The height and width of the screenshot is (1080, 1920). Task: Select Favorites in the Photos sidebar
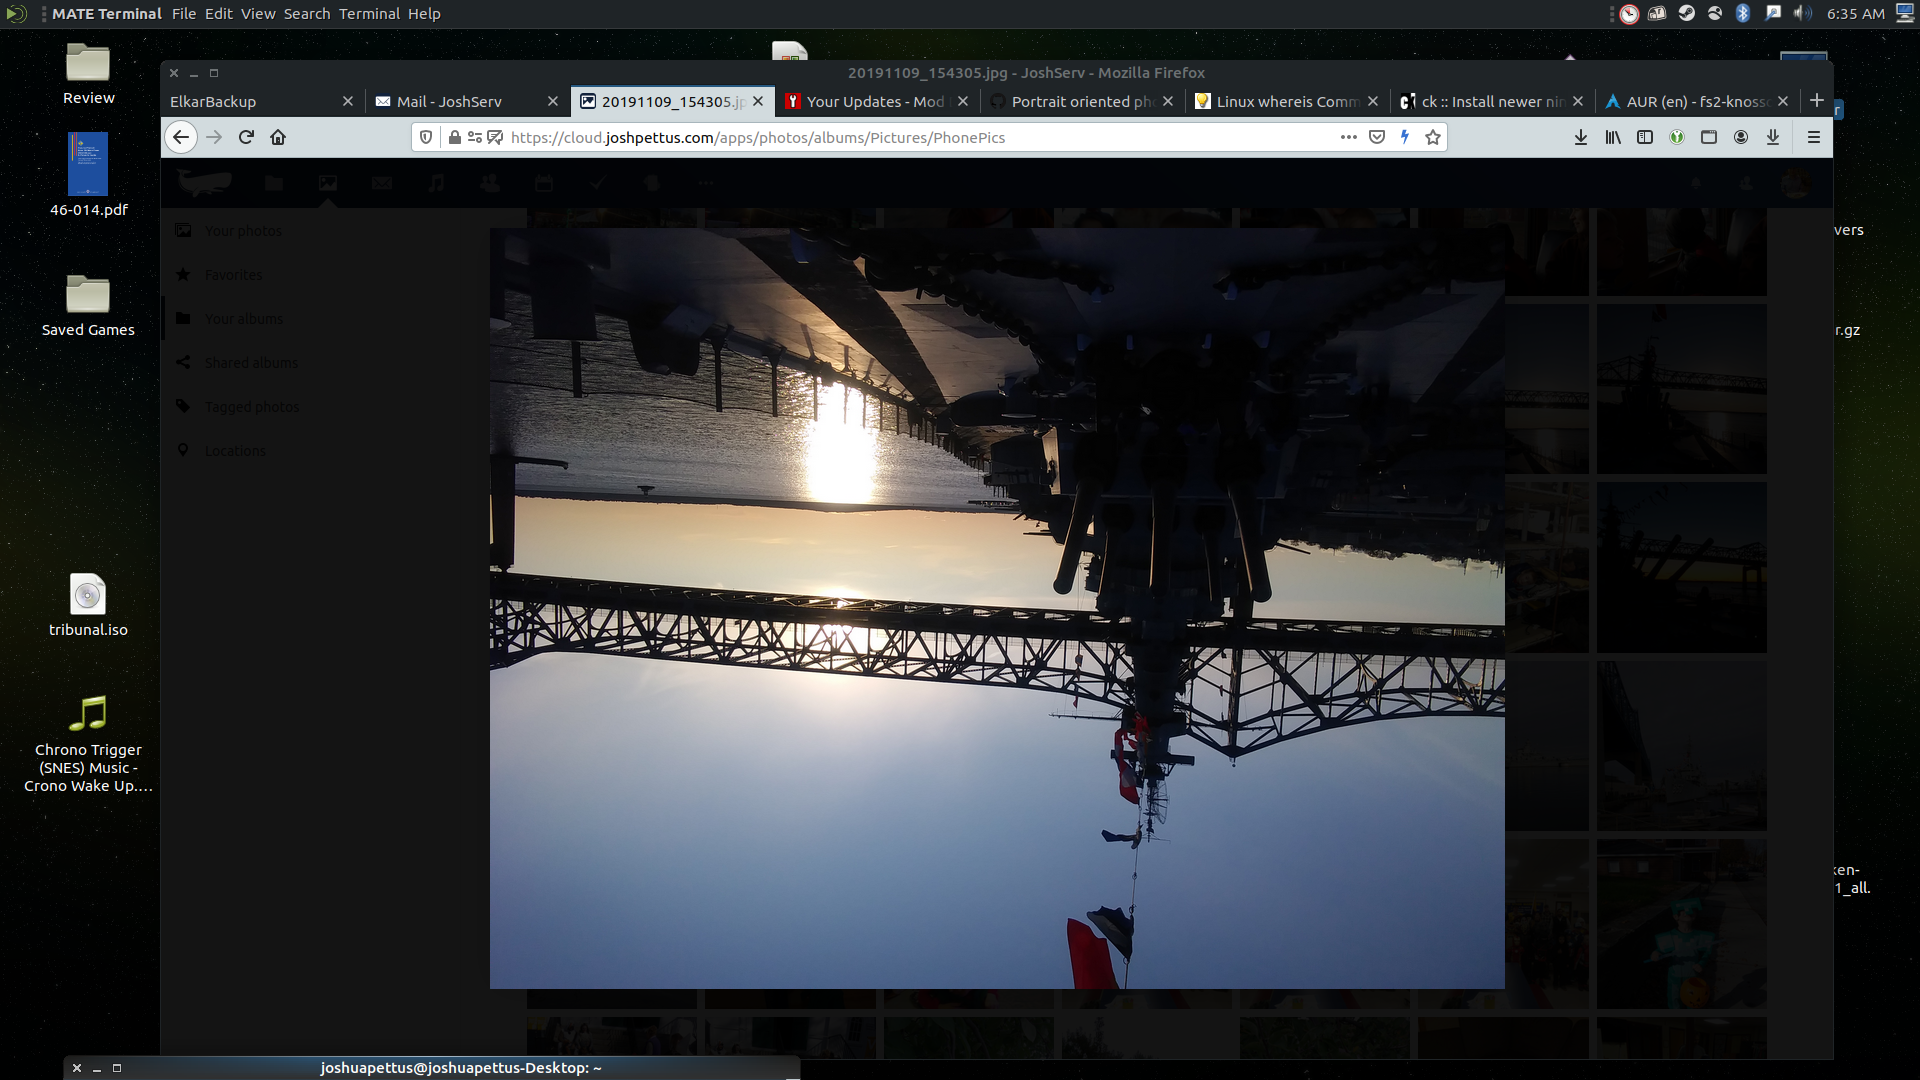(233, 275)
